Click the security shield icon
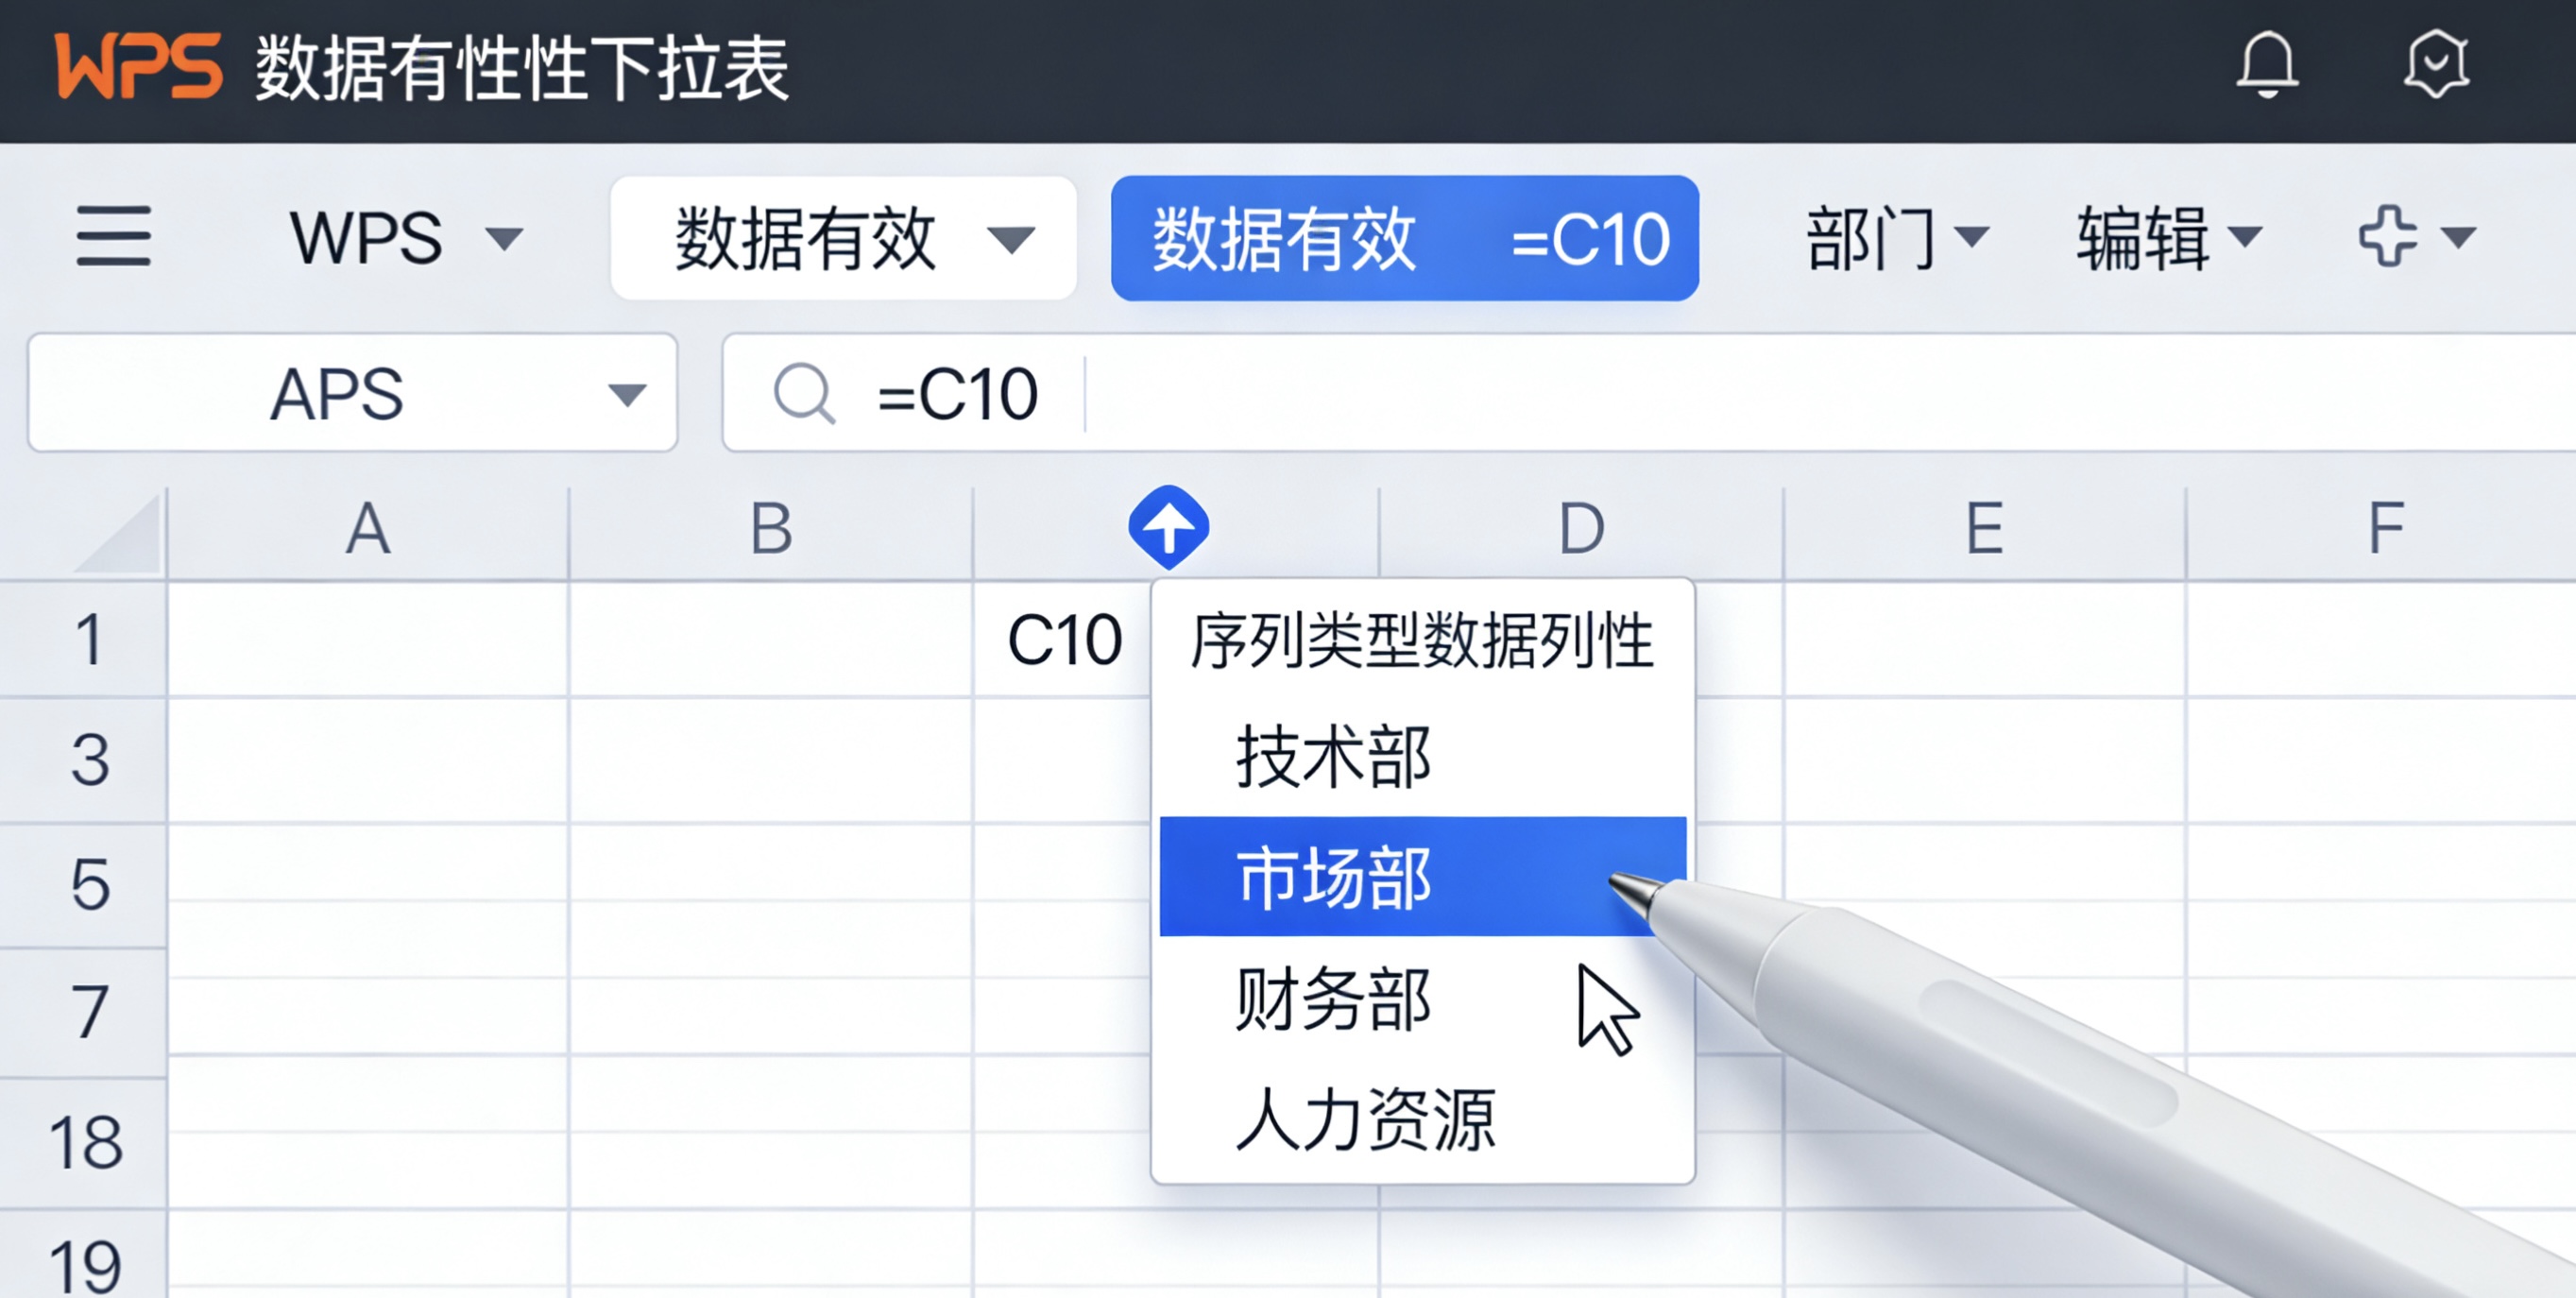The width and height of the screenshot is (2576, 1298). pos(2437,66)
